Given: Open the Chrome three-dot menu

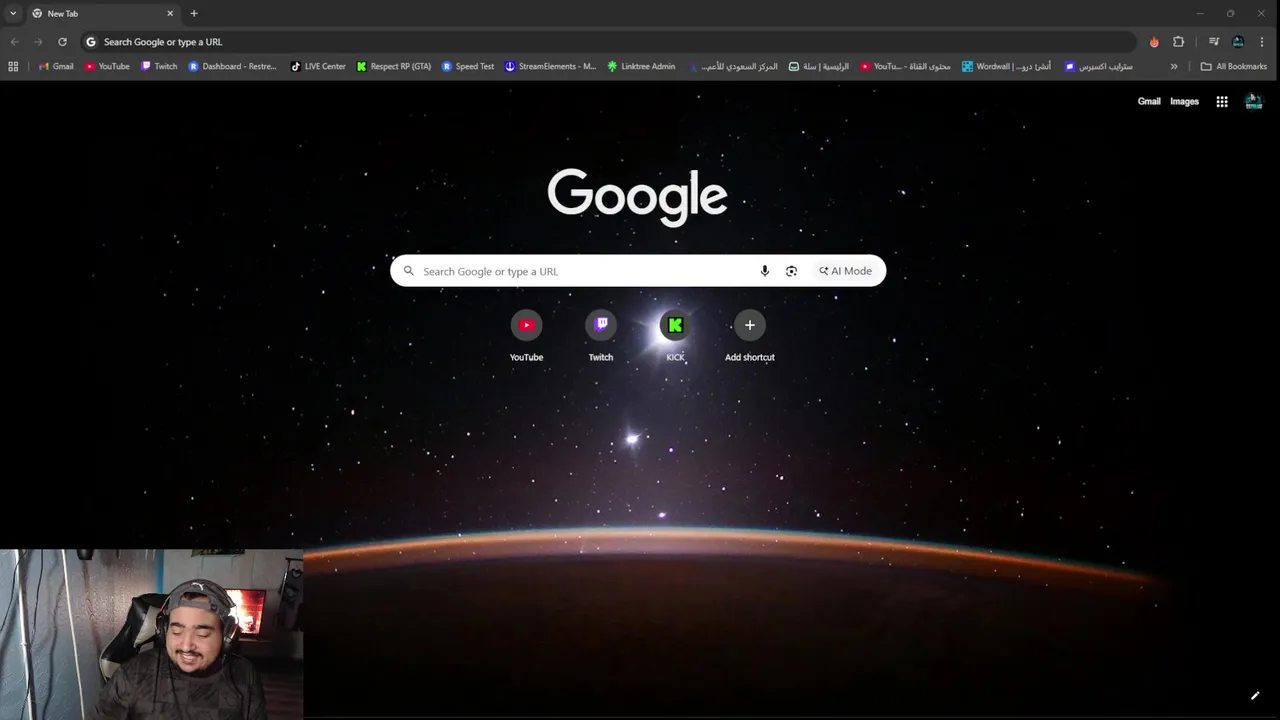Looking at the screenshot, I should point(1262,42).
